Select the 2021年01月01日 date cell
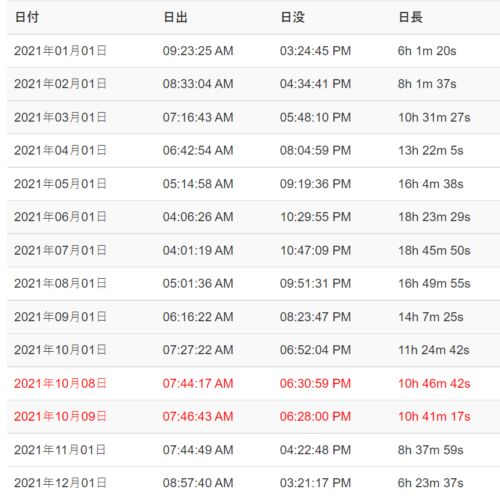The width and height of the screenshot is (500, 504). tap(60, 51)
